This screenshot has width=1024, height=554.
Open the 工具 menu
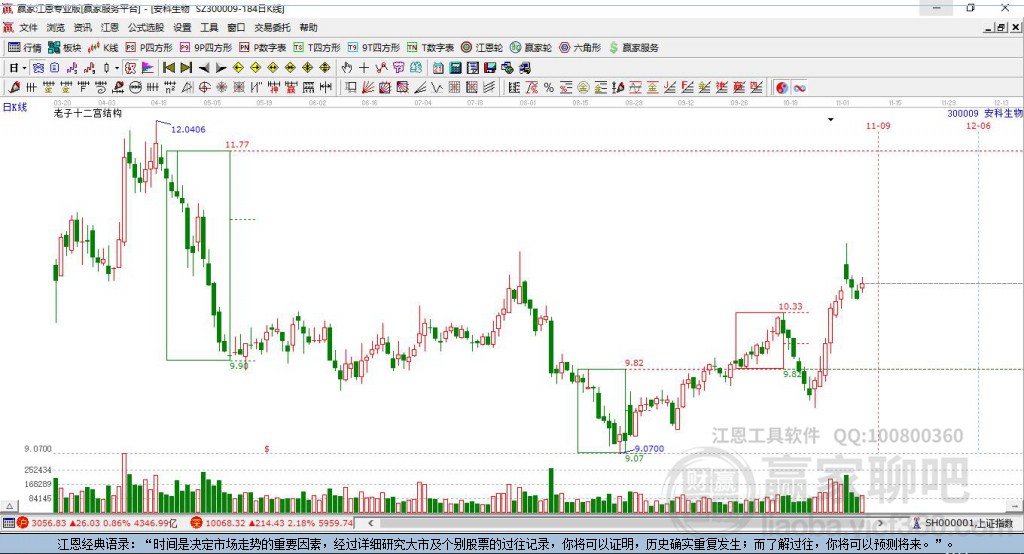pos(209,27)
